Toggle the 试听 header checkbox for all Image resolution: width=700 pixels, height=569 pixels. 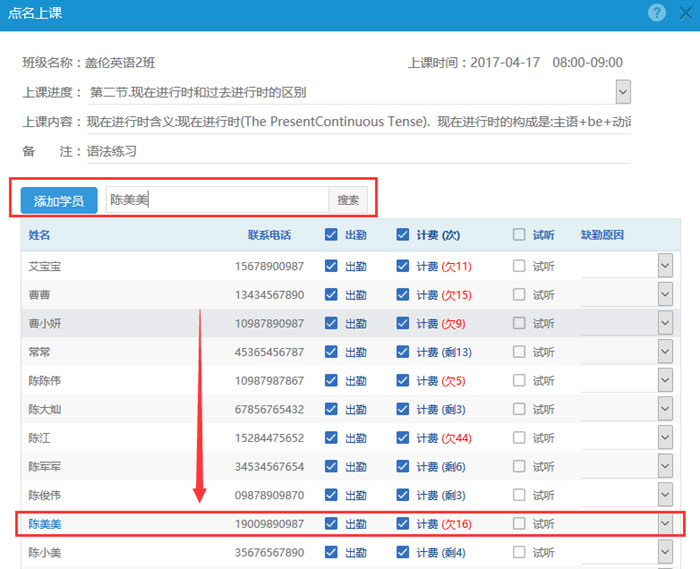pyautogui.click(x=519, y=235)
